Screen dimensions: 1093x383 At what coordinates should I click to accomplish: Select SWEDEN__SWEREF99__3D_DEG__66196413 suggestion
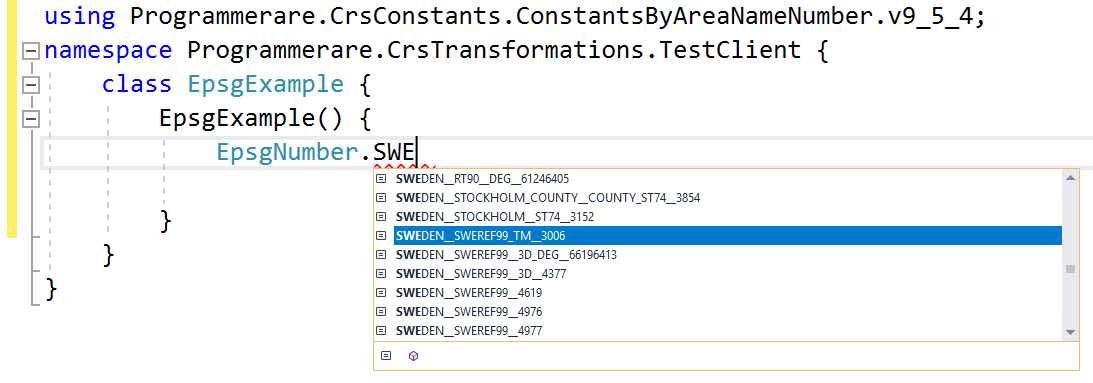click(717, 255)
